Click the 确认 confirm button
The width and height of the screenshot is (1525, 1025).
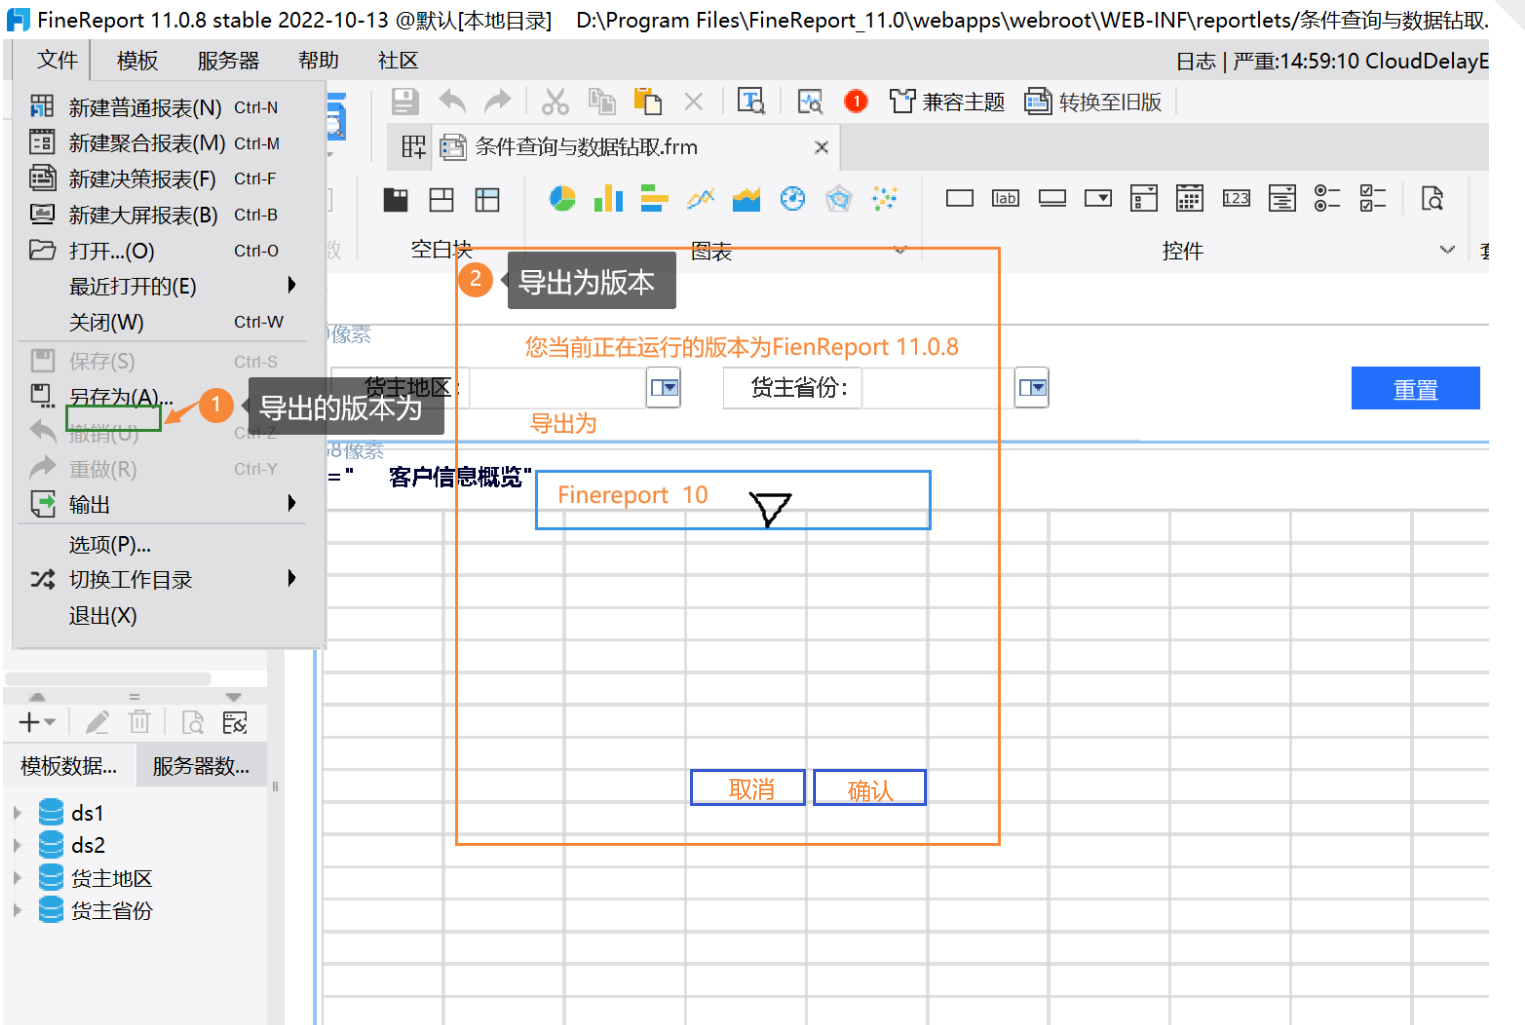click(870, 788)
